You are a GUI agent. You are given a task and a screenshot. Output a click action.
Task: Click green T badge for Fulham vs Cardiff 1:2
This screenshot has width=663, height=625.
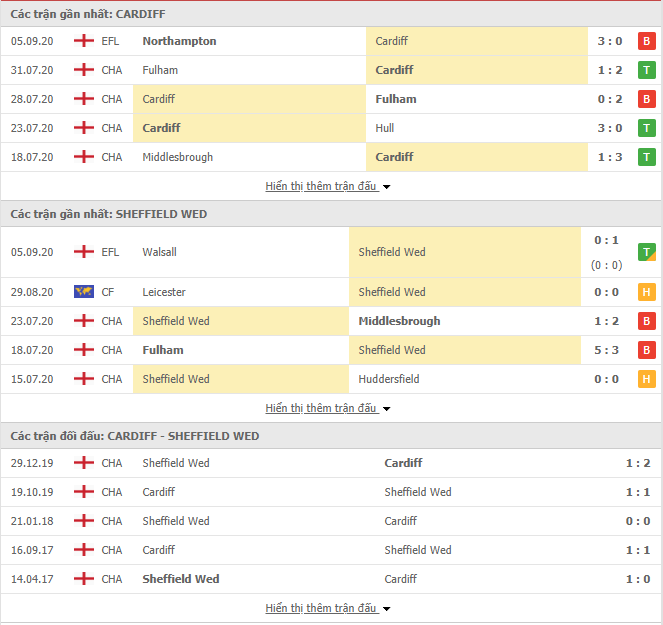pyautogui.click(x=647, y=70)
